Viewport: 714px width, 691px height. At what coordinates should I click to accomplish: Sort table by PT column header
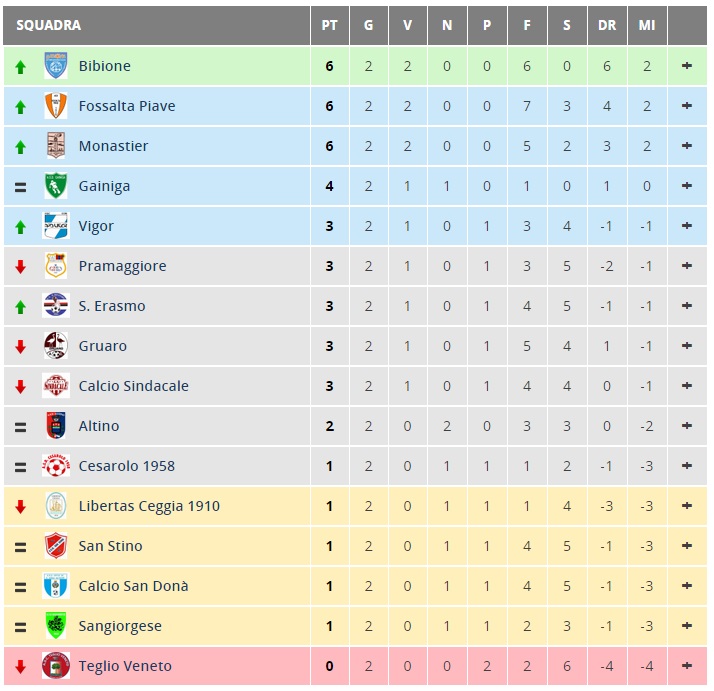(330, 26)
